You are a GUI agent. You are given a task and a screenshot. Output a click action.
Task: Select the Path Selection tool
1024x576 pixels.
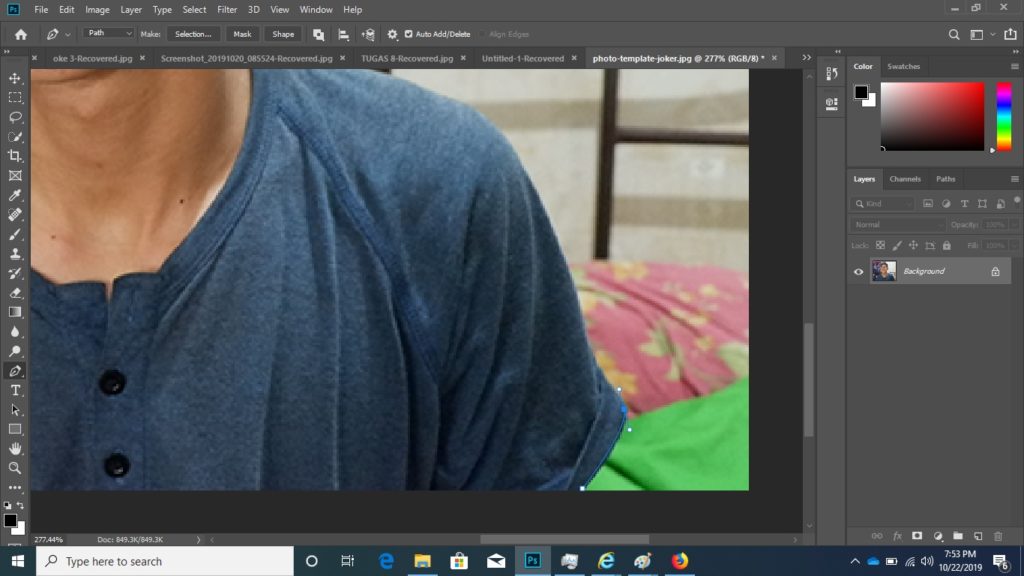tap(15, 410)
